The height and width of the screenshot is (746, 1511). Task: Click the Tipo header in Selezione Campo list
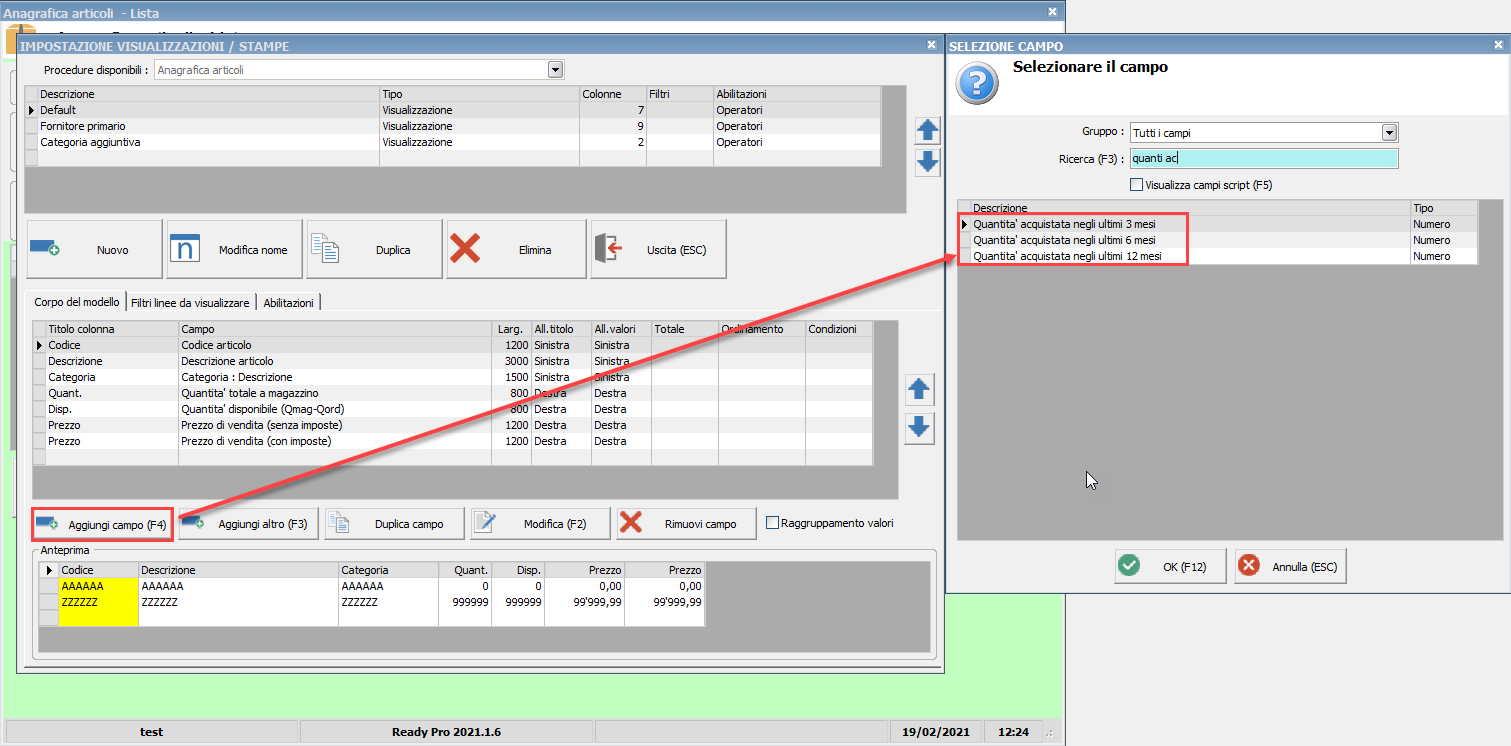(1444, 208)
